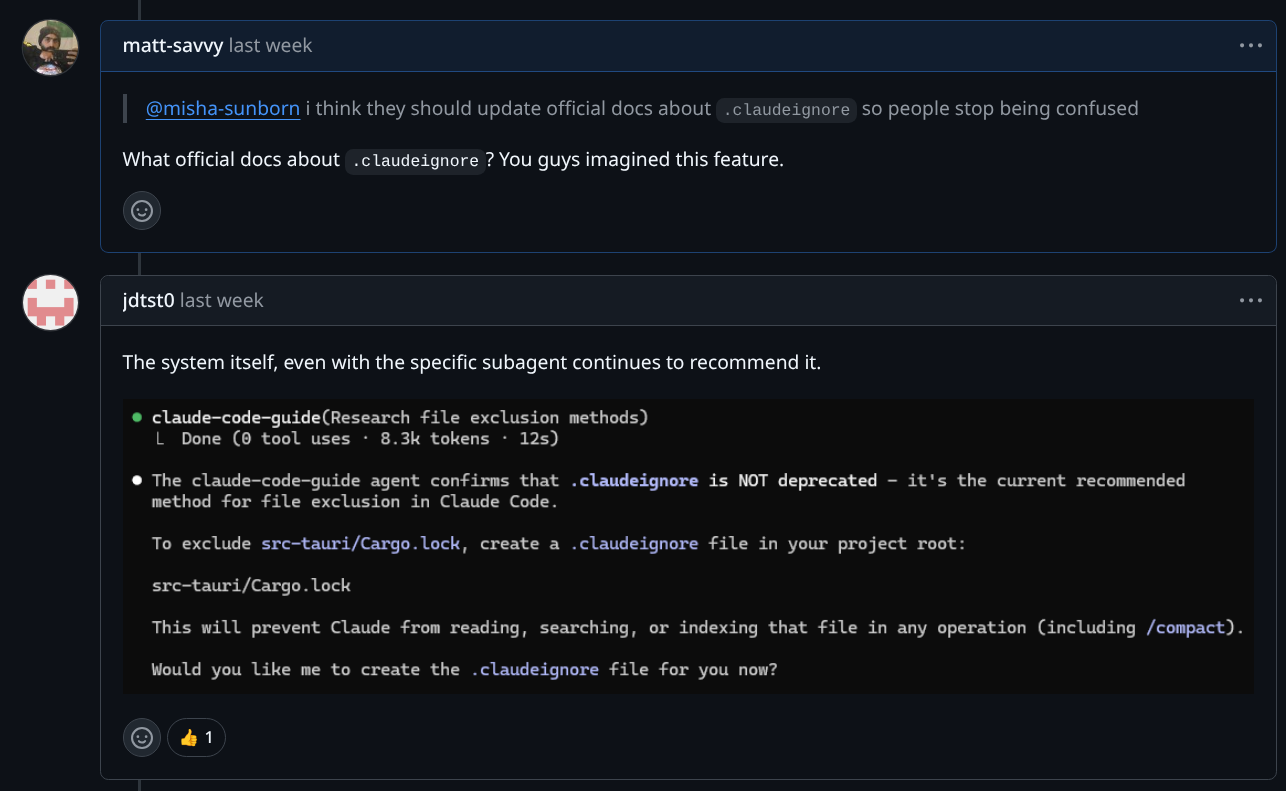Select the quoted reply text block

coord(630,109)
